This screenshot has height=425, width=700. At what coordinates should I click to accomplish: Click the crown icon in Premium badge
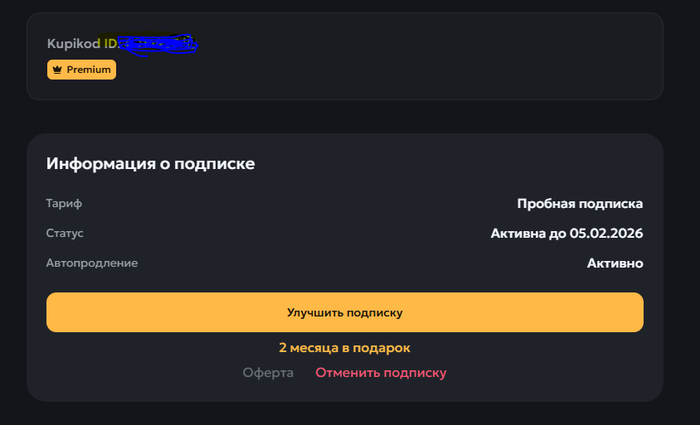click(56, 70)
